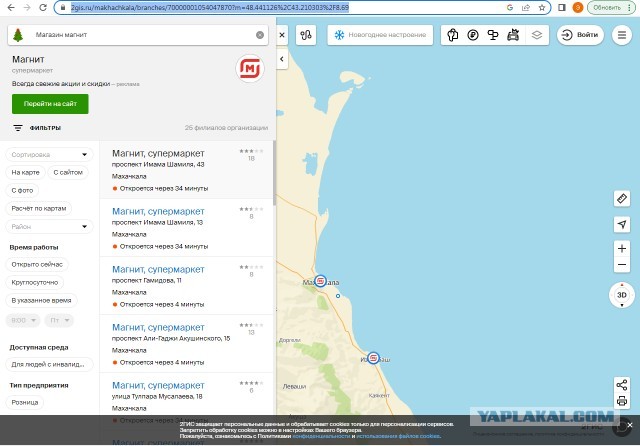Viewport: 640px width, 446px height.
Task: Click the browser back arrow
Action: pyautogui.click(x=11, y=7)
